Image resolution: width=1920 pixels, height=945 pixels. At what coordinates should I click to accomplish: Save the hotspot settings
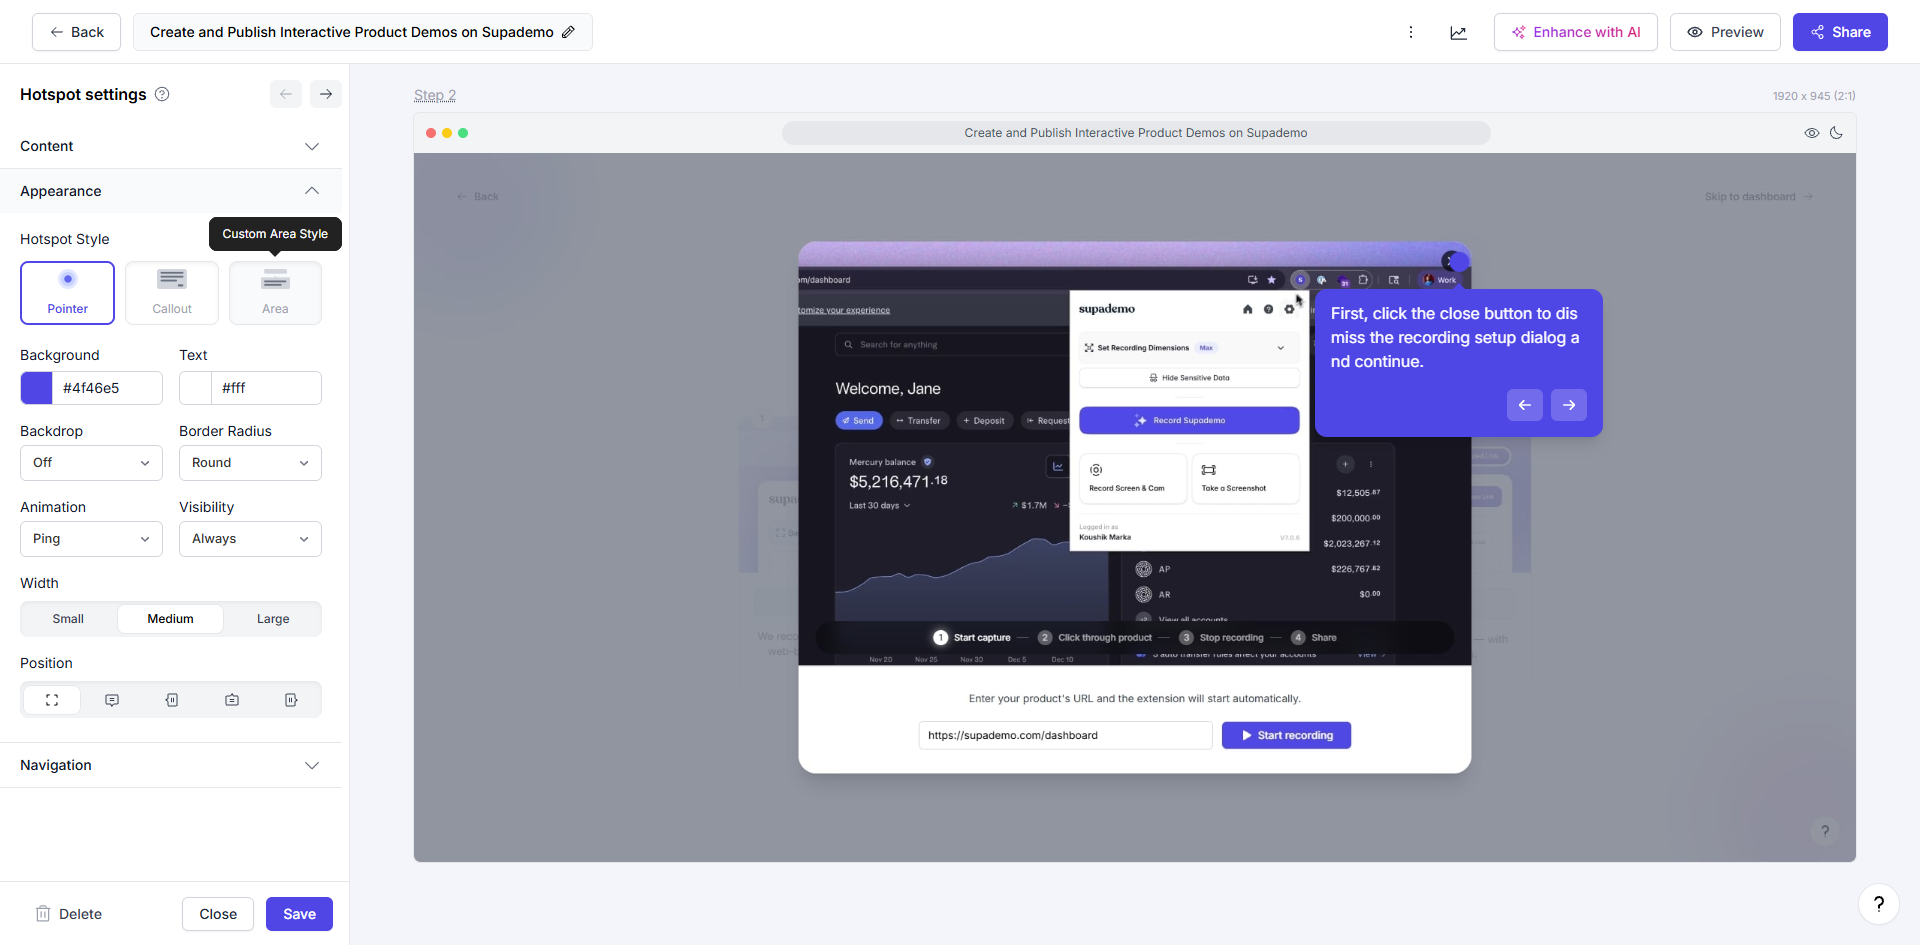[x=299, y=914]
